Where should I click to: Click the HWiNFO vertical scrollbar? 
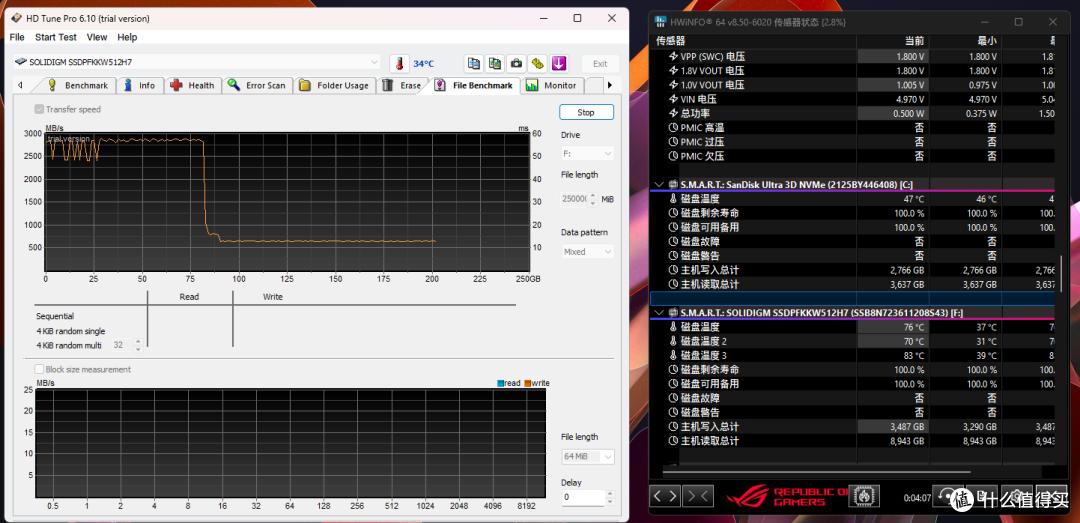click(x=1061, y=272)
